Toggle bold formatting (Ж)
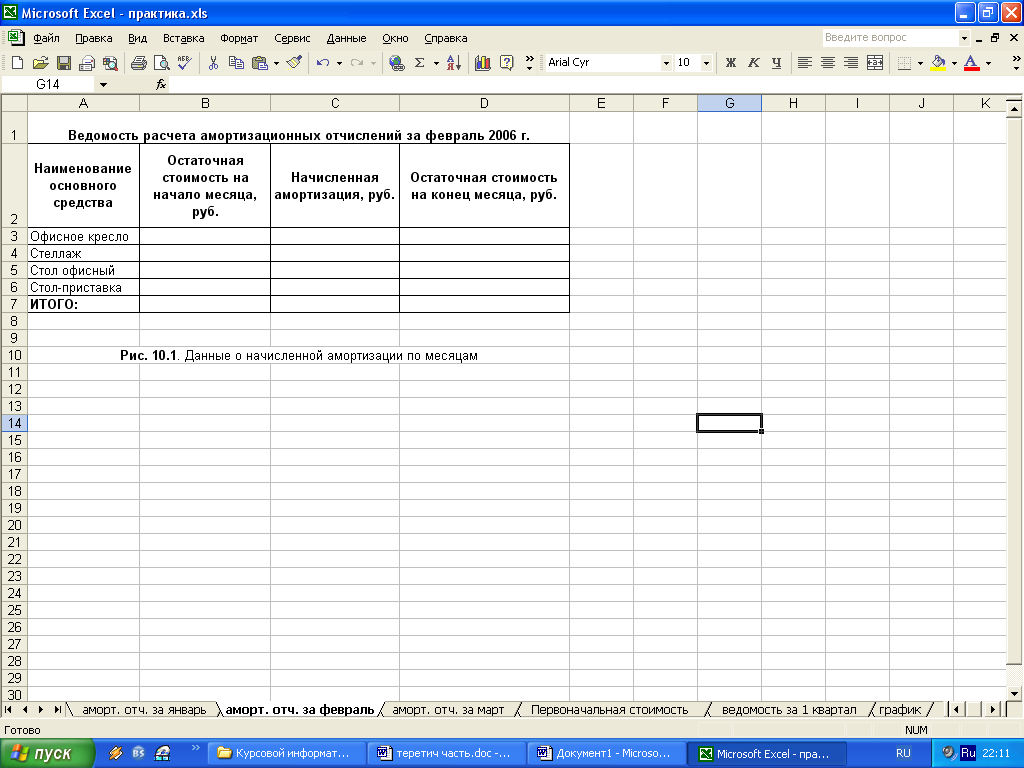The image size is (1024, 768). (731, 63)
